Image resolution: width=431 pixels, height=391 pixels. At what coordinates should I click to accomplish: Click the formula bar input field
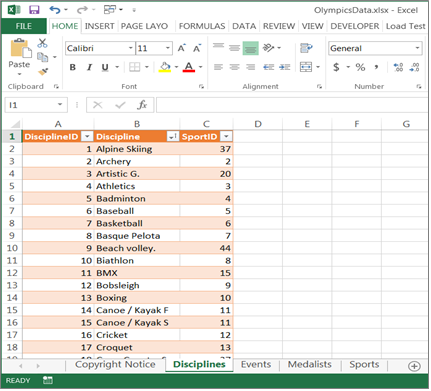[x=292, y=105]
